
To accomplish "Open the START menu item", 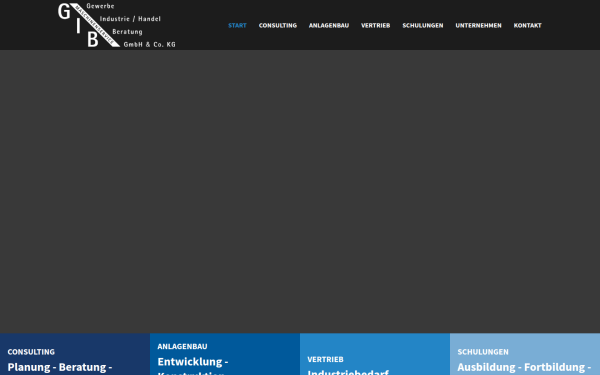I will [x=237, y=25].
